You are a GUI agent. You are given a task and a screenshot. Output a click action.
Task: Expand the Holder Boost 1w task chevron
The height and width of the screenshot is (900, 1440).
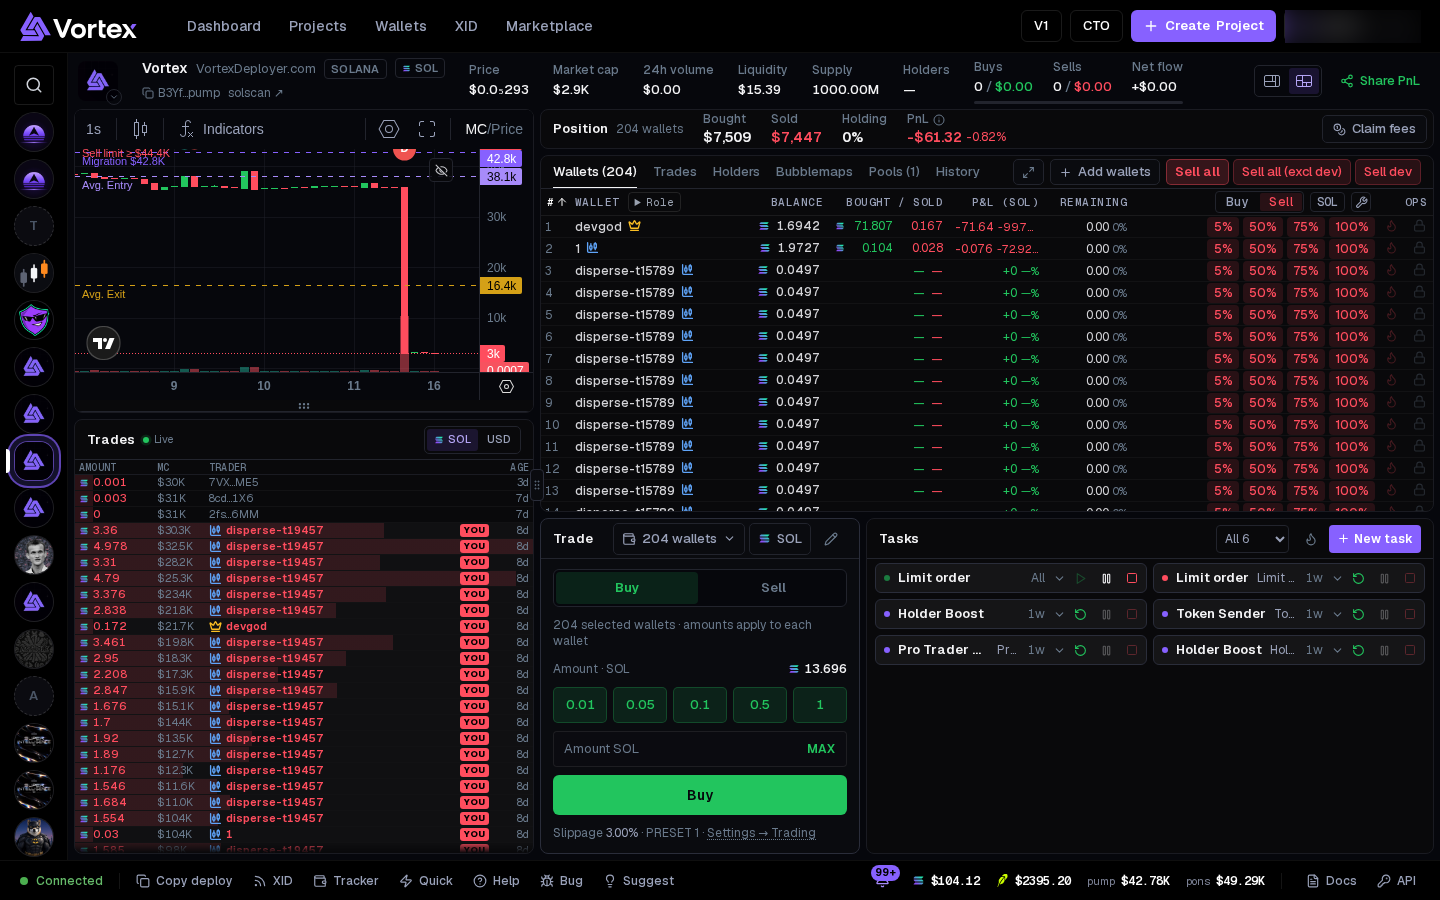1059,614
